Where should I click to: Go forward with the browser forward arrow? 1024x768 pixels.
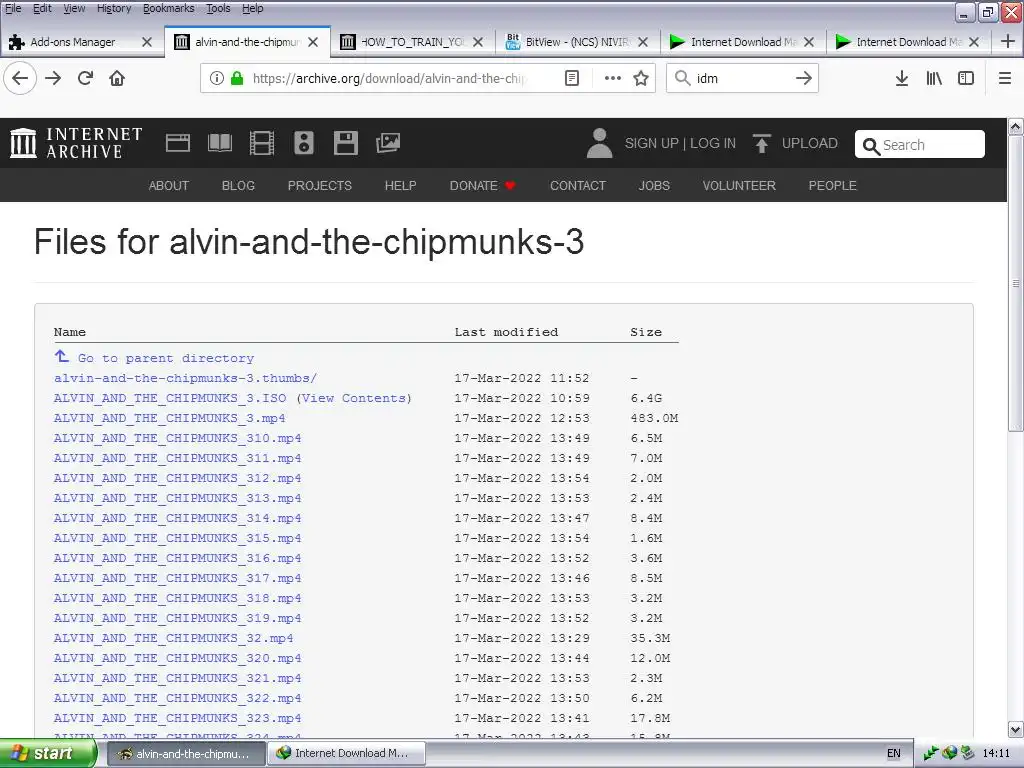click(x=54, y=79)
